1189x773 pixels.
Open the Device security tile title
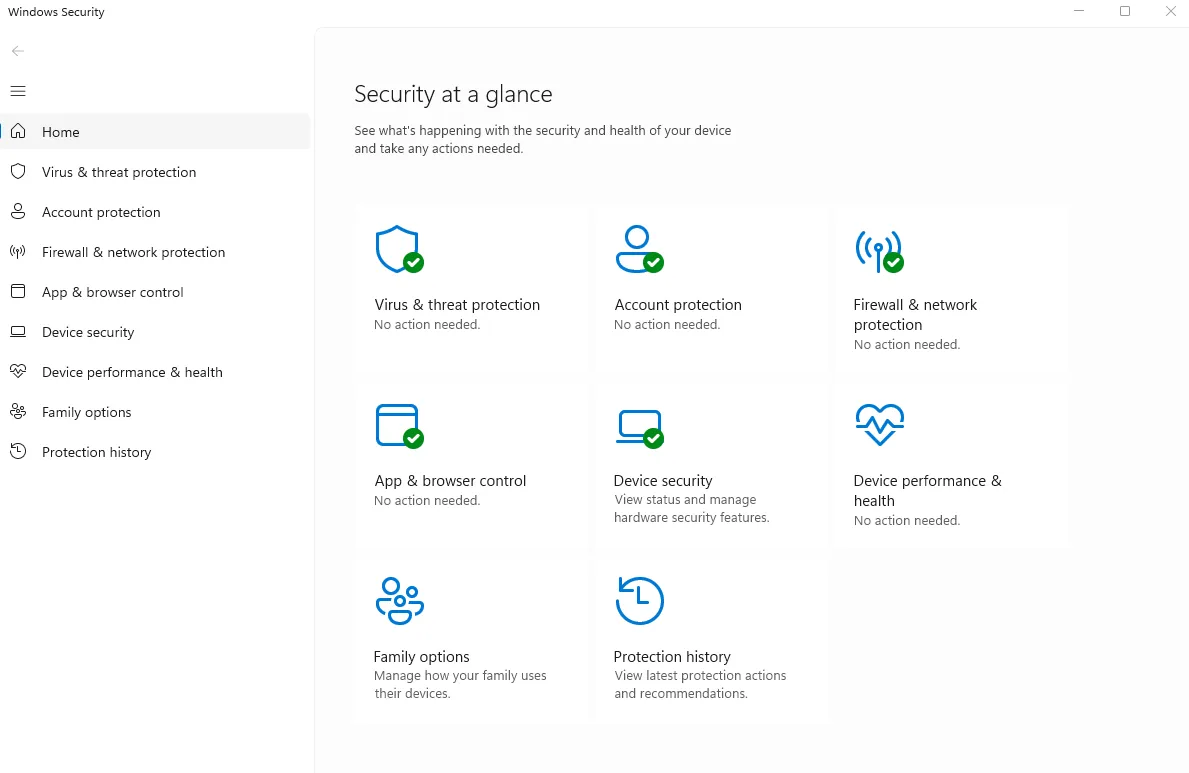point(663,481)
